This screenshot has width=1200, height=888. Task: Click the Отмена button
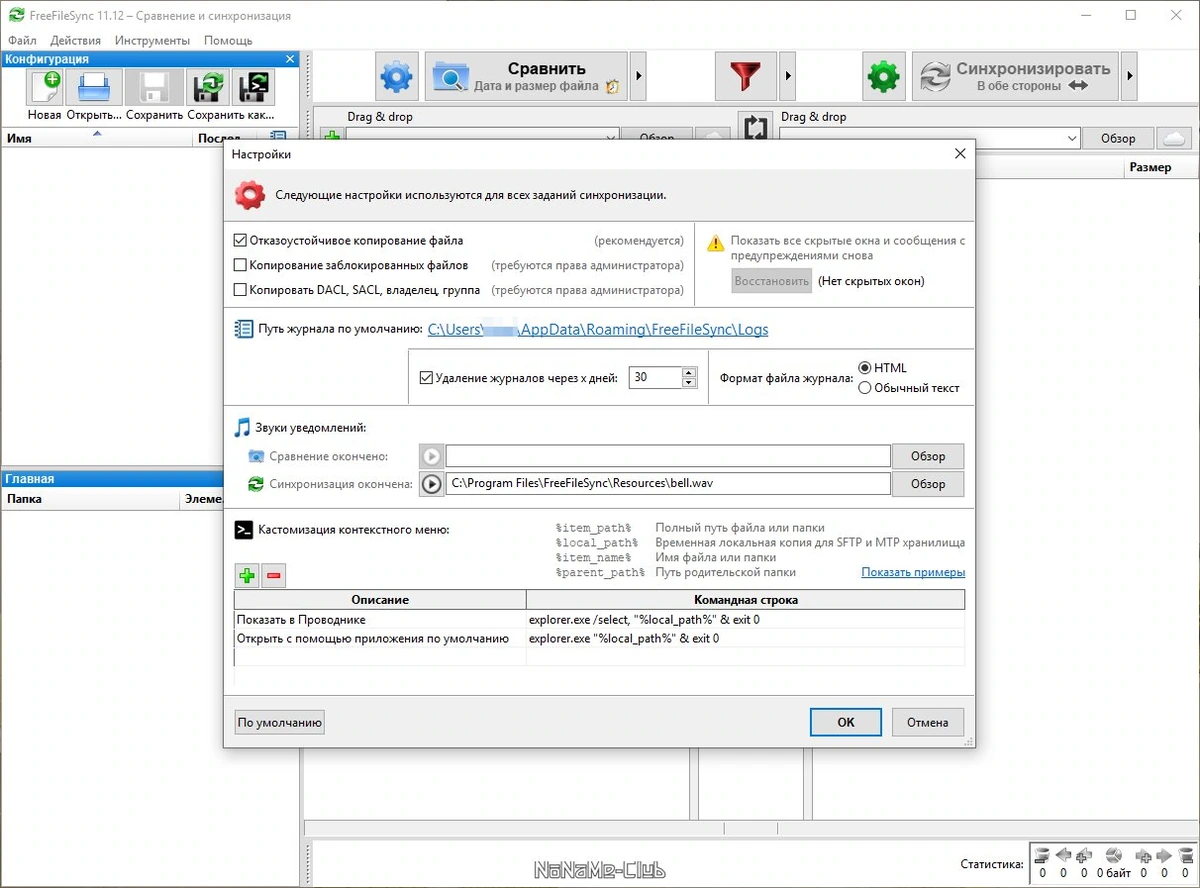pyautogui.click(x=927, y=722)
